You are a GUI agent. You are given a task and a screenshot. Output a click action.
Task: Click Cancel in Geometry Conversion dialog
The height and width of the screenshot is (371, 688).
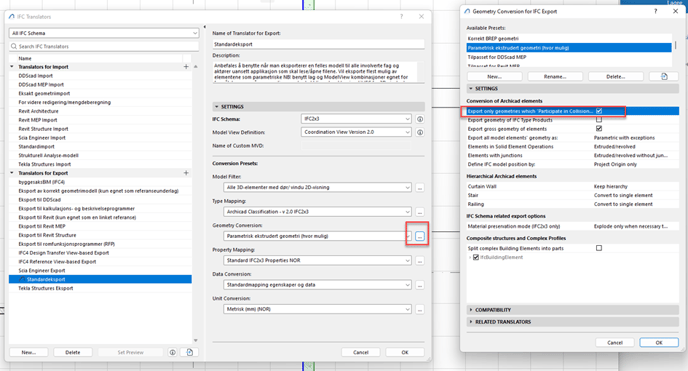[x=615, y=342]
